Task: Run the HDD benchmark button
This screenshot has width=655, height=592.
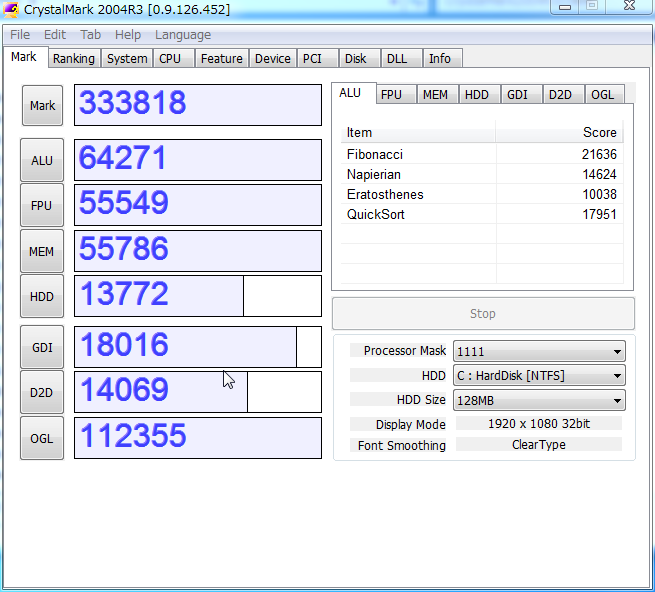Action: [42, 297]
